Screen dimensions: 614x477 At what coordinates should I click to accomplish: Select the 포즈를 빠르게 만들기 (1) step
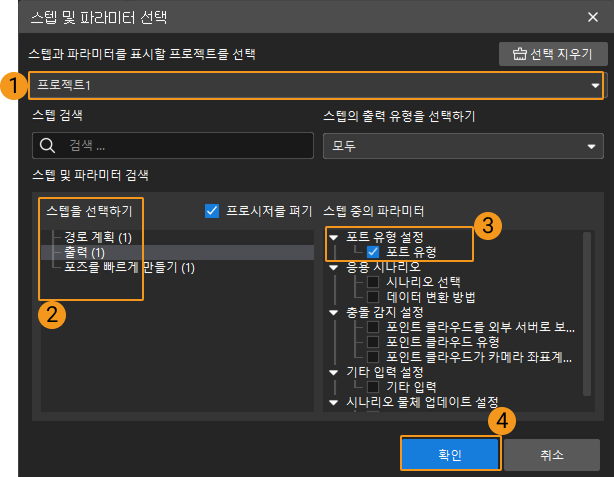(x=129, y=268)
